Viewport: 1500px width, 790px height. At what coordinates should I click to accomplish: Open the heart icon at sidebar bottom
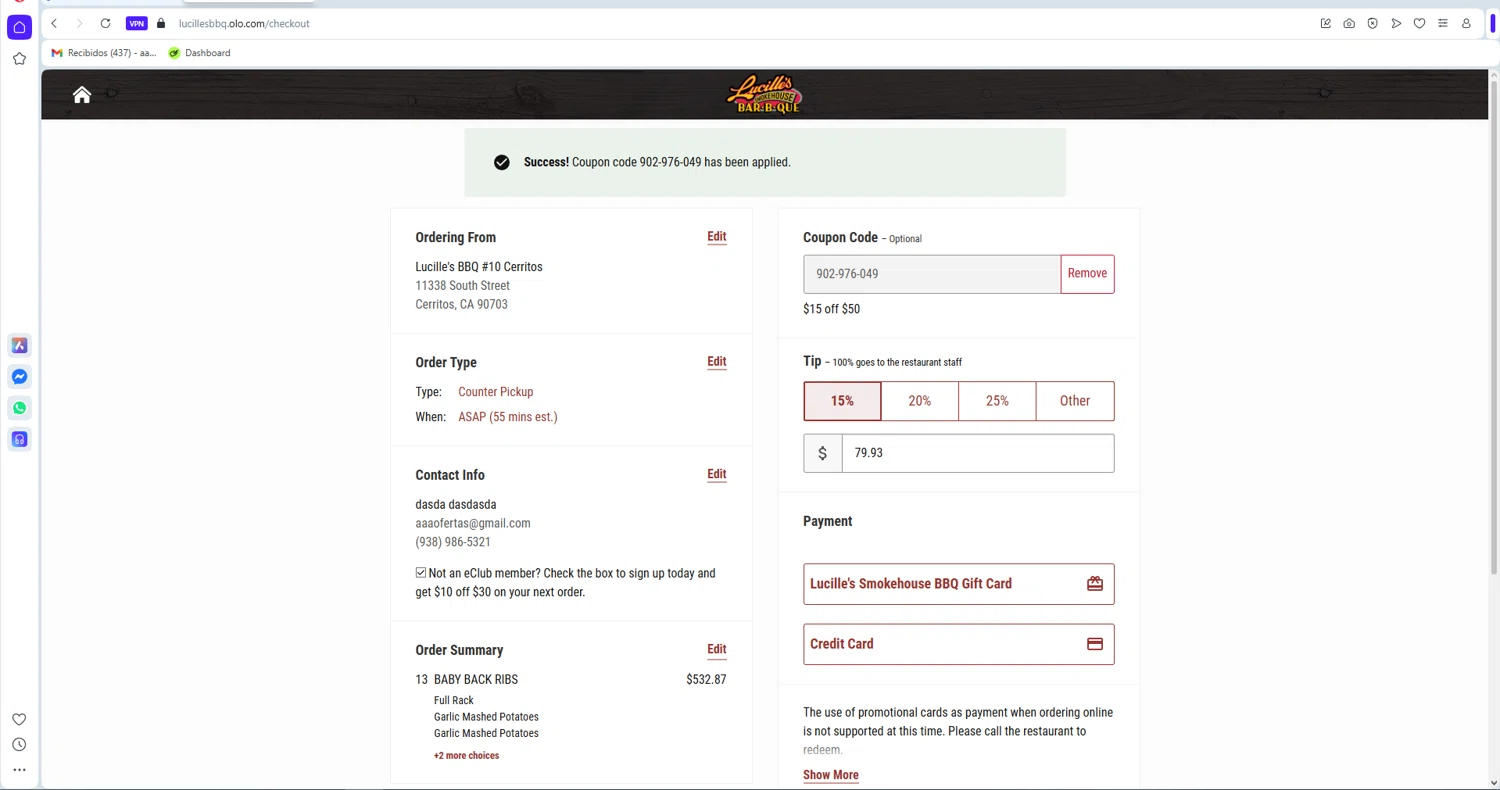(x=19, y=719)
